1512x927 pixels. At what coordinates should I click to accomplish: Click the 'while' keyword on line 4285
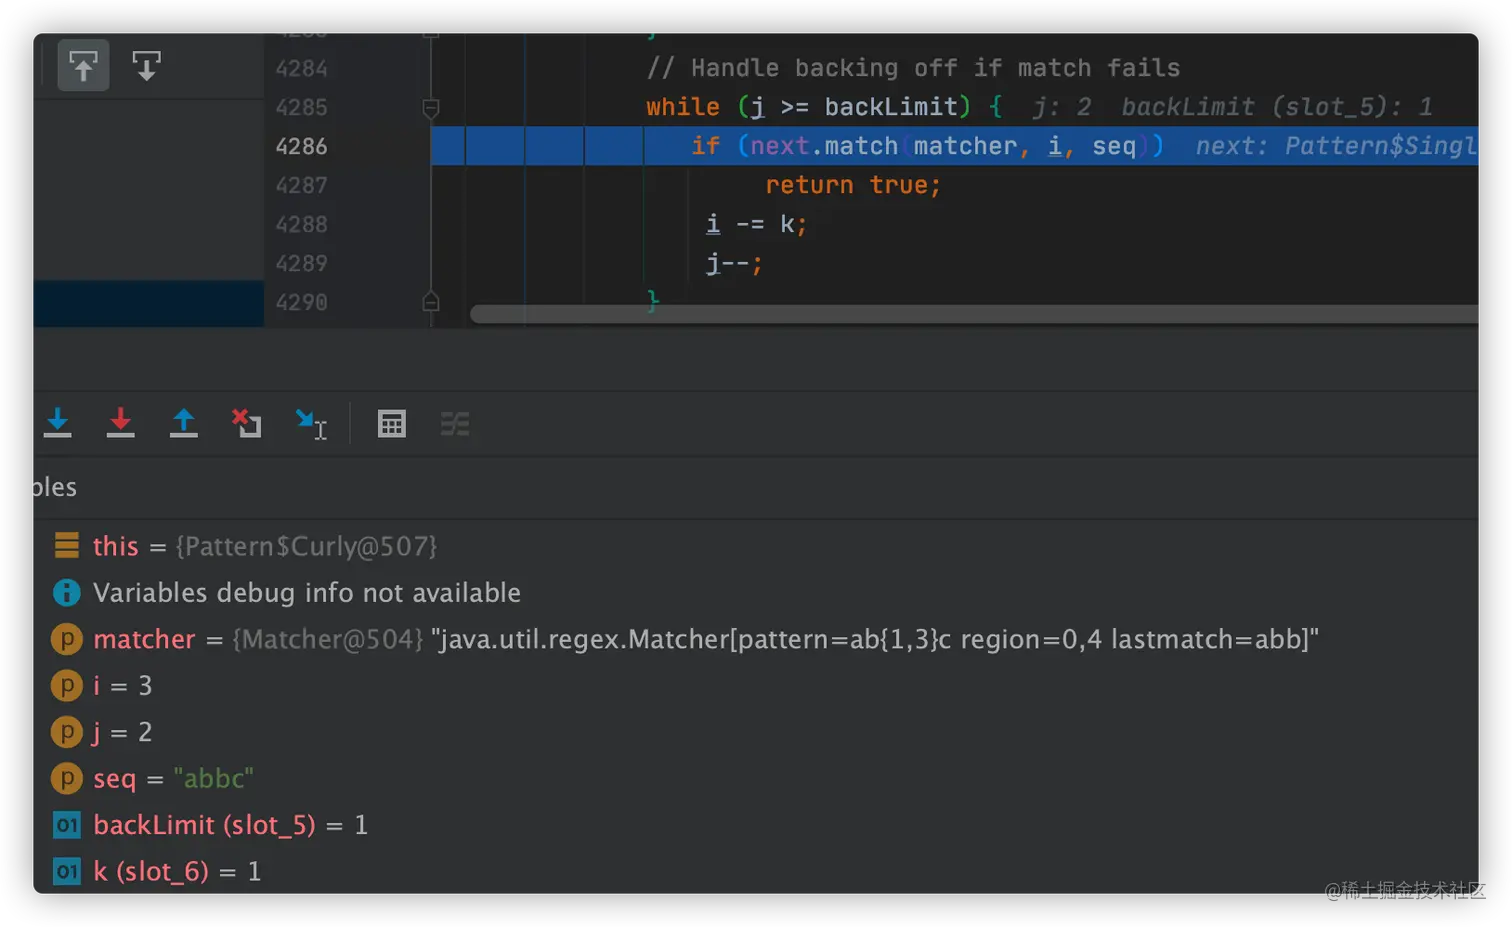(683, 107)
